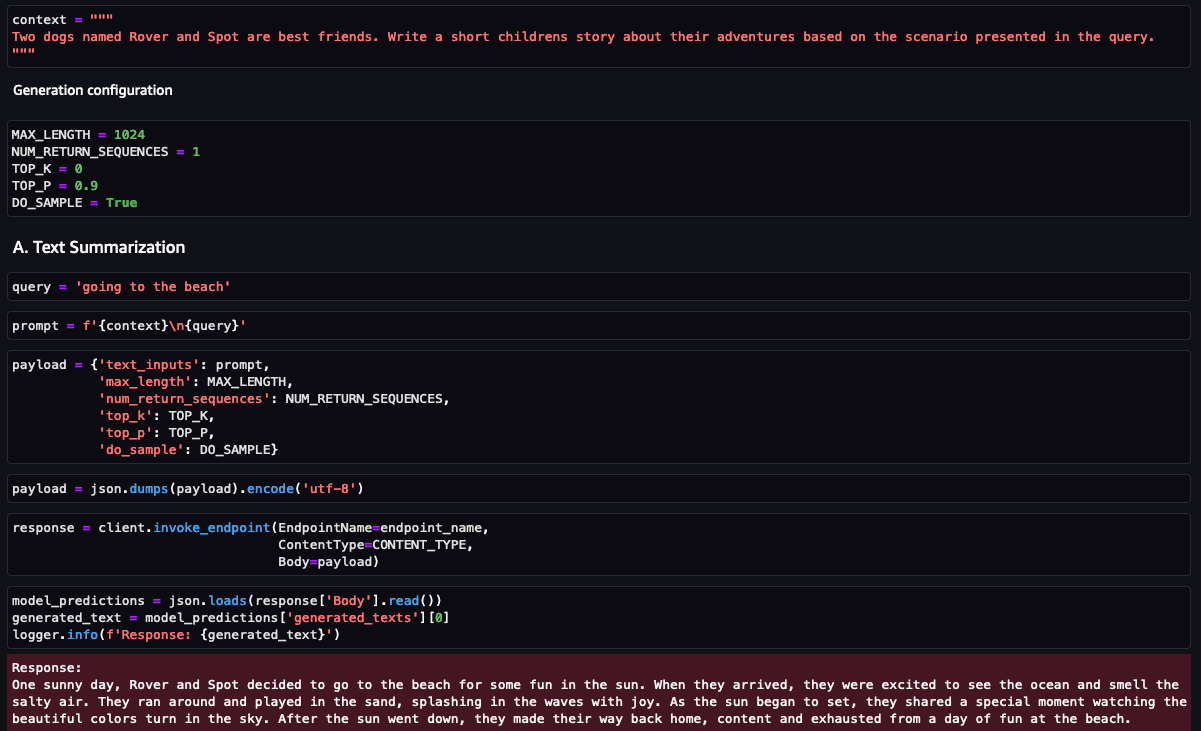This screenshot has height=731, width=1201.
Task: Click the json.dumps payload encode cell
Action: pos(599,489)
